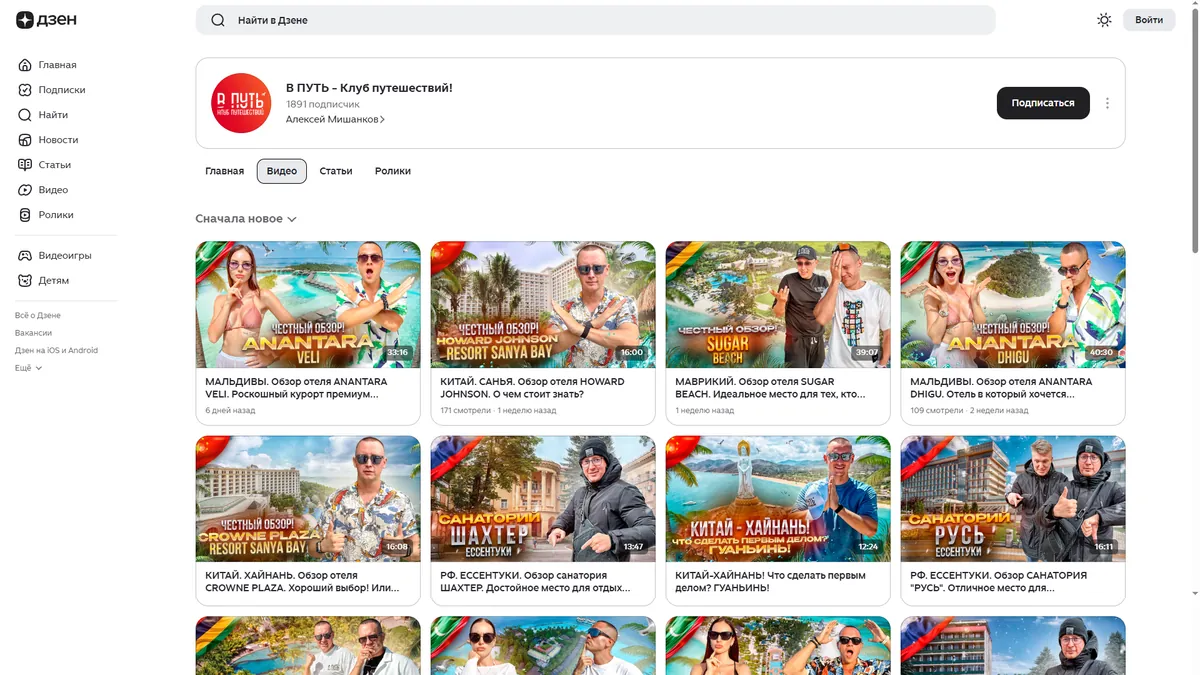Select the channel Видео tab
The width and height of the screenshot is (1200, 675).
[282, 171]
